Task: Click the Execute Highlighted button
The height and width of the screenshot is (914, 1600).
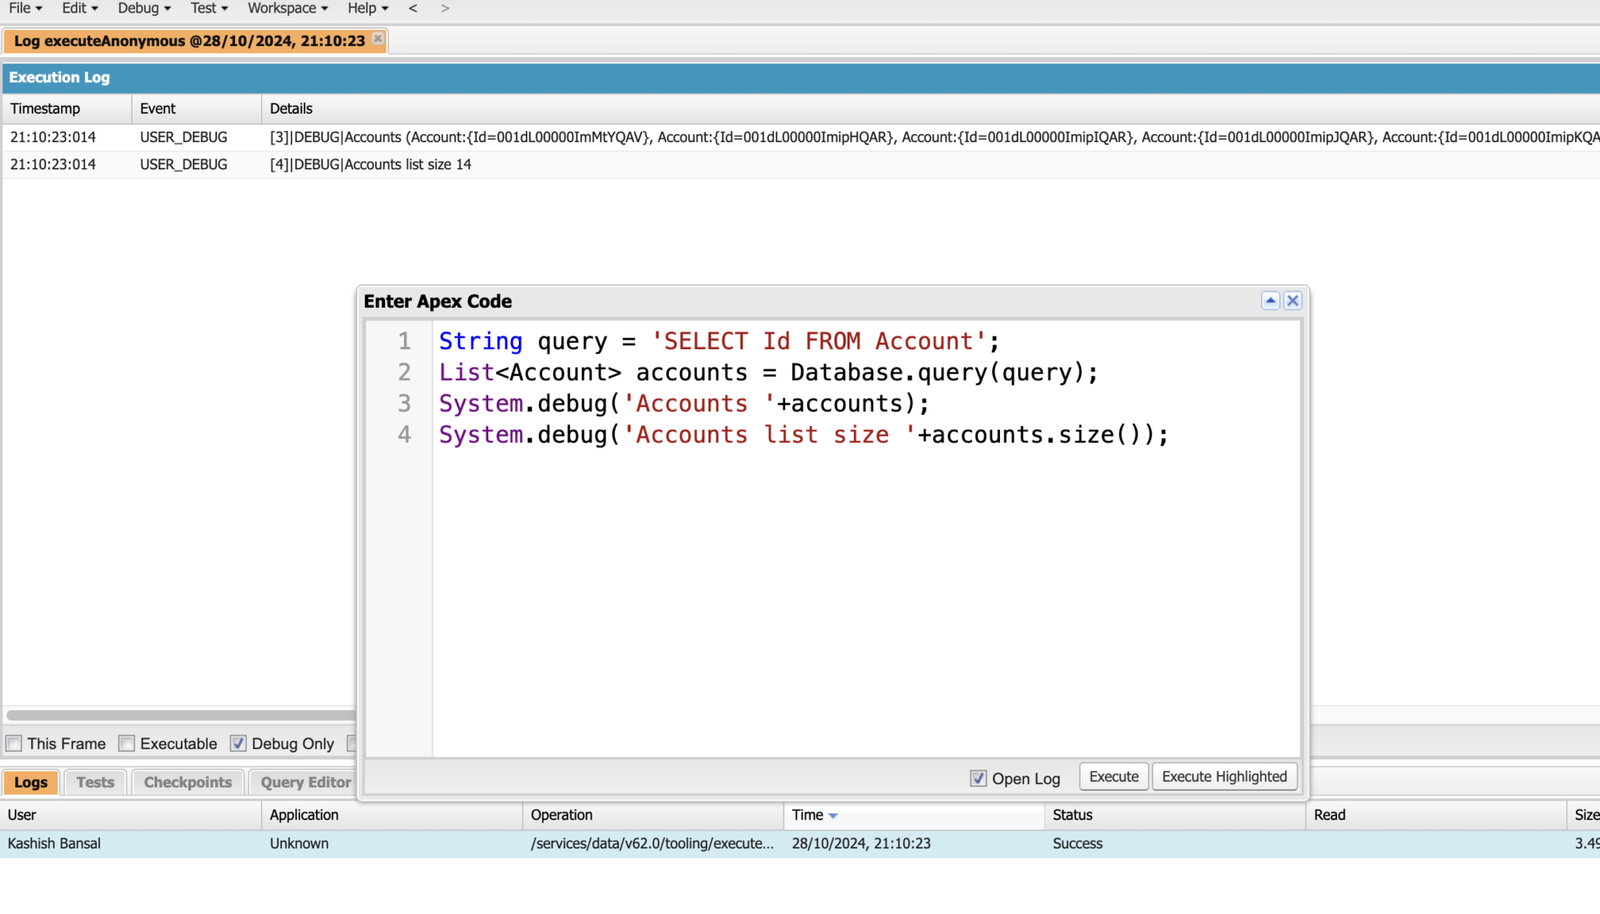Action: [1224, 776]
